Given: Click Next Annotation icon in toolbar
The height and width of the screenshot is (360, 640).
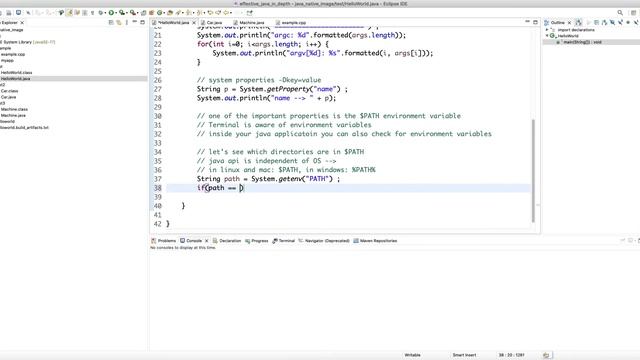Looking at the screenshot, I should coord(188,13).
